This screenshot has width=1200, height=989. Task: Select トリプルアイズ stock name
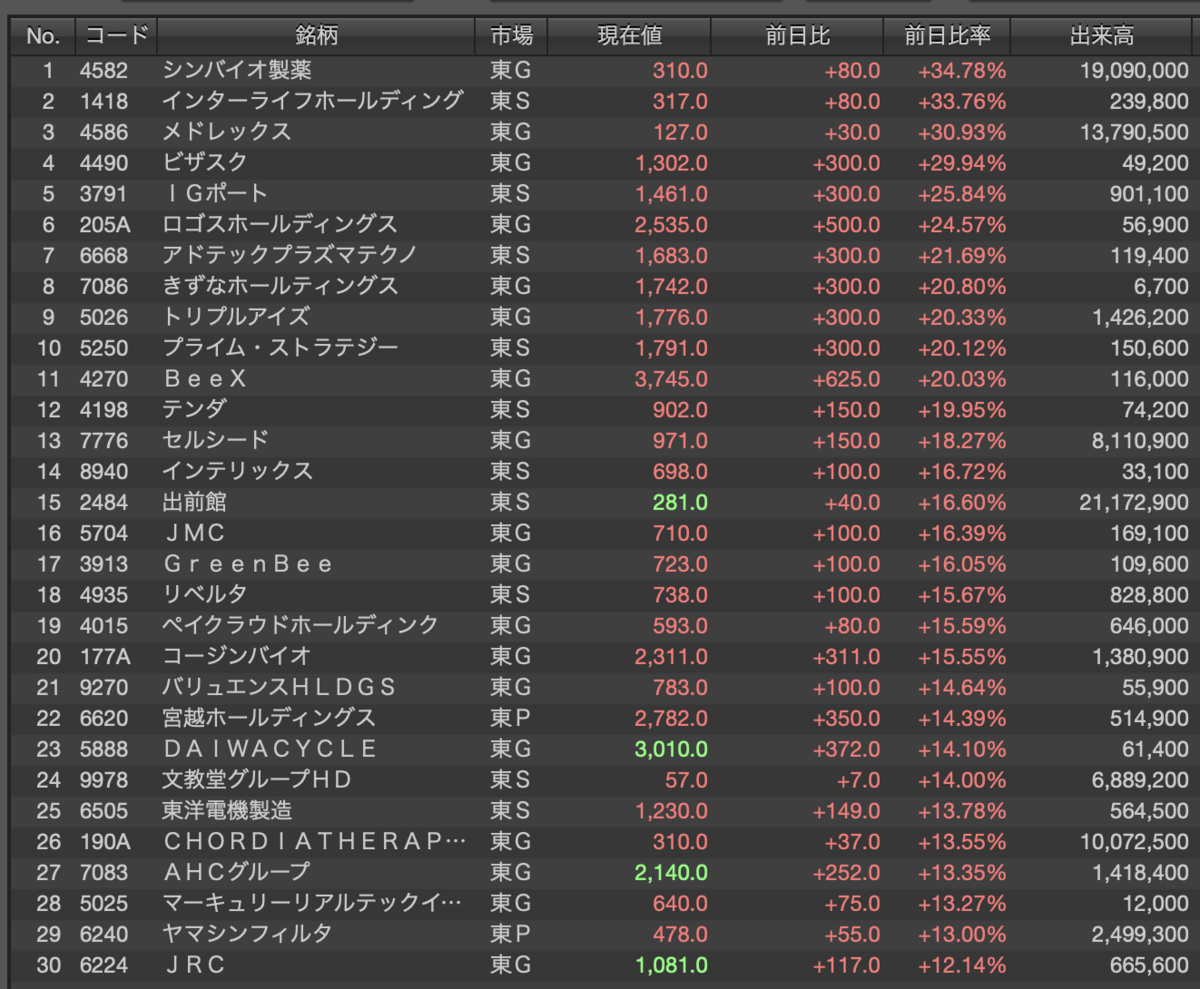[x=236, y=317]
